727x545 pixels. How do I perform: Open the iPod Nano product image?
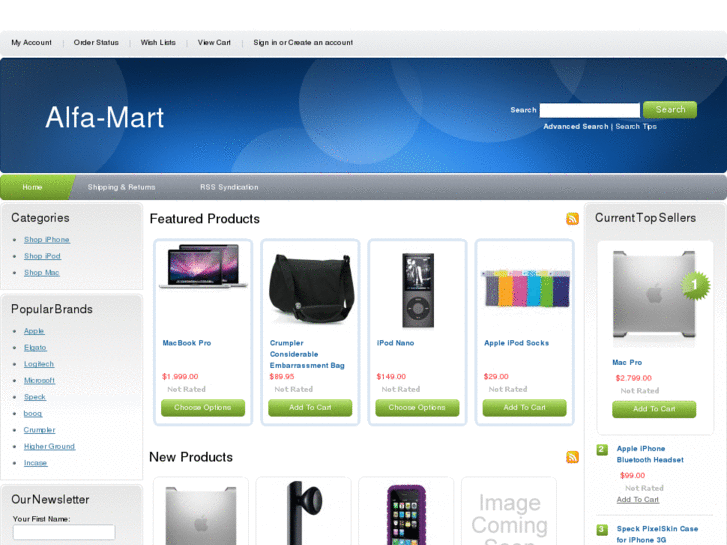tap(418, 290)
